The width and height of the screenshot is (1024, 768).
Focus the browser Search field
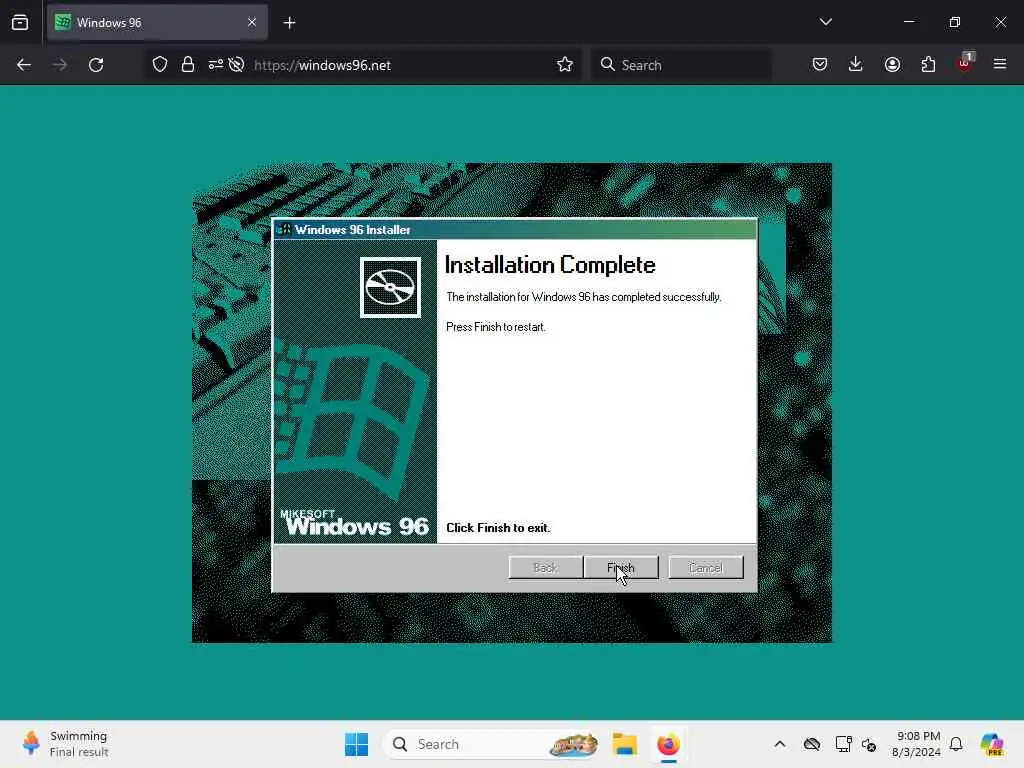681,65
